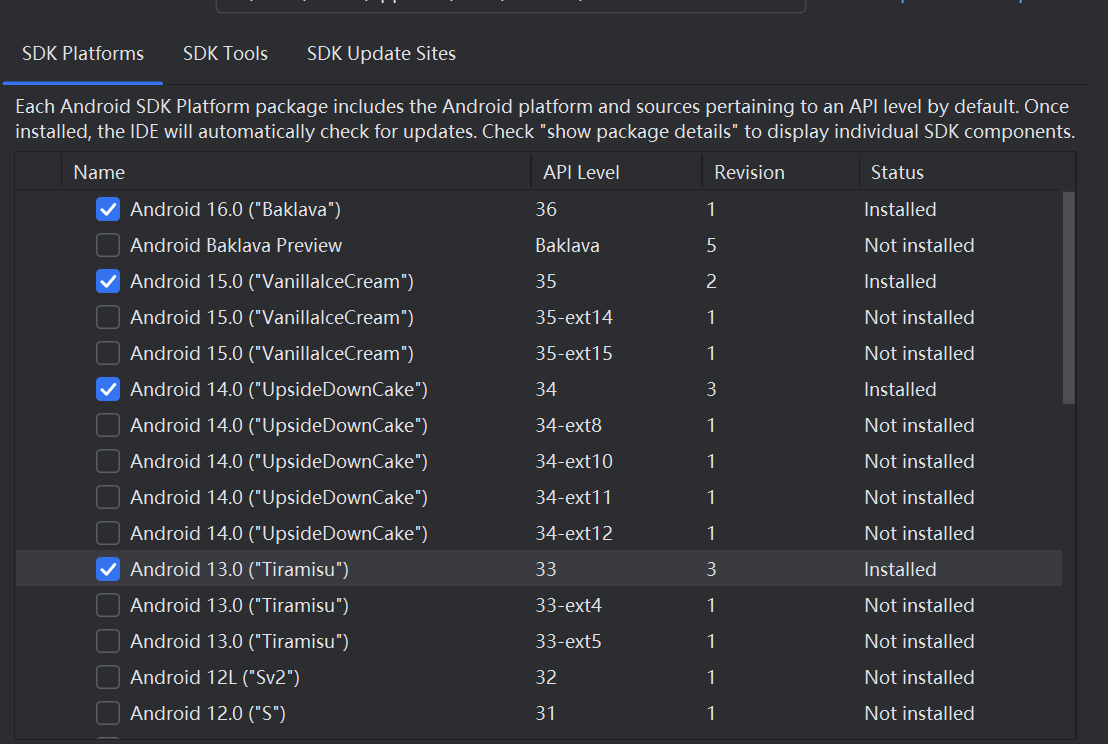
Task: Uncheck Android 16.0 Baklava checkbox
Action: pos(108,209)
